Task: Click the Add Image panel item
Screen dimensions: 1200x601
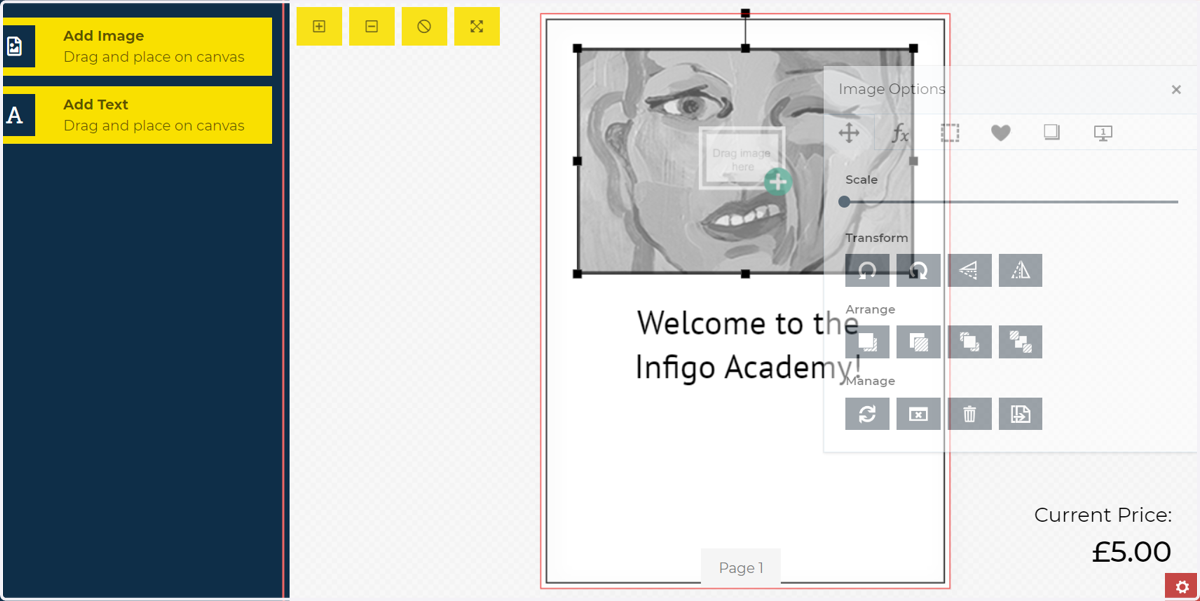Action: click(137, 46)
